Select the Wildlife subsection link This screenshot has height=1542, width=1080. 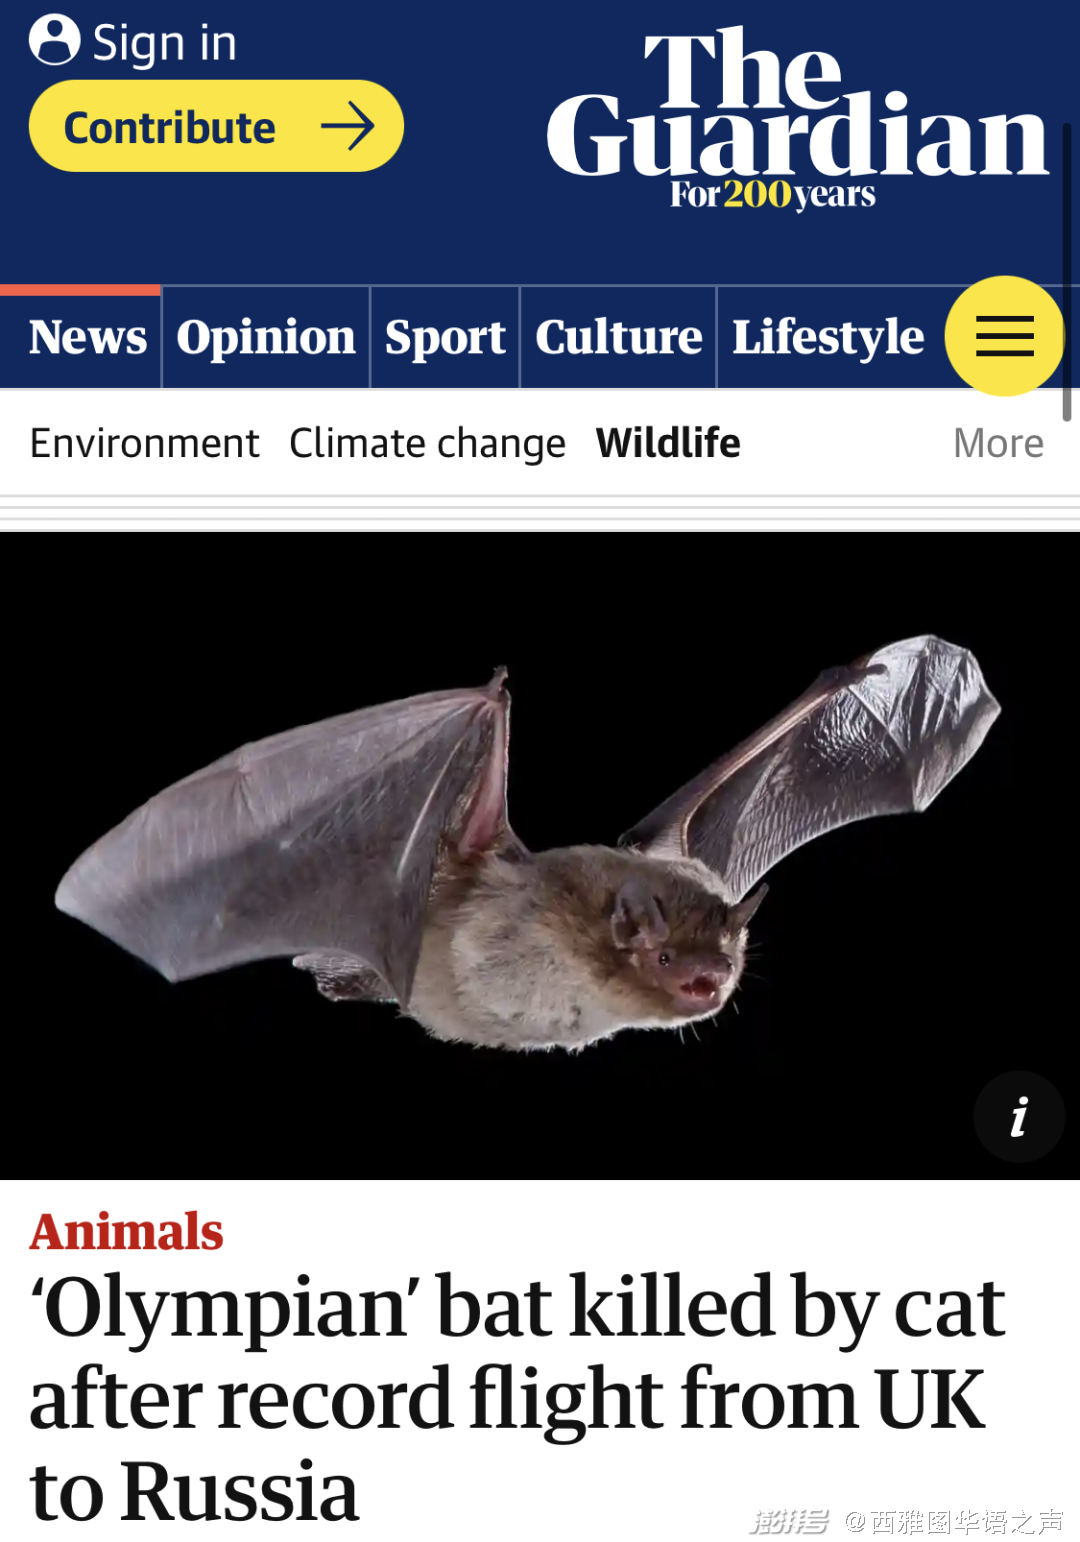click(x=668, y=442)
